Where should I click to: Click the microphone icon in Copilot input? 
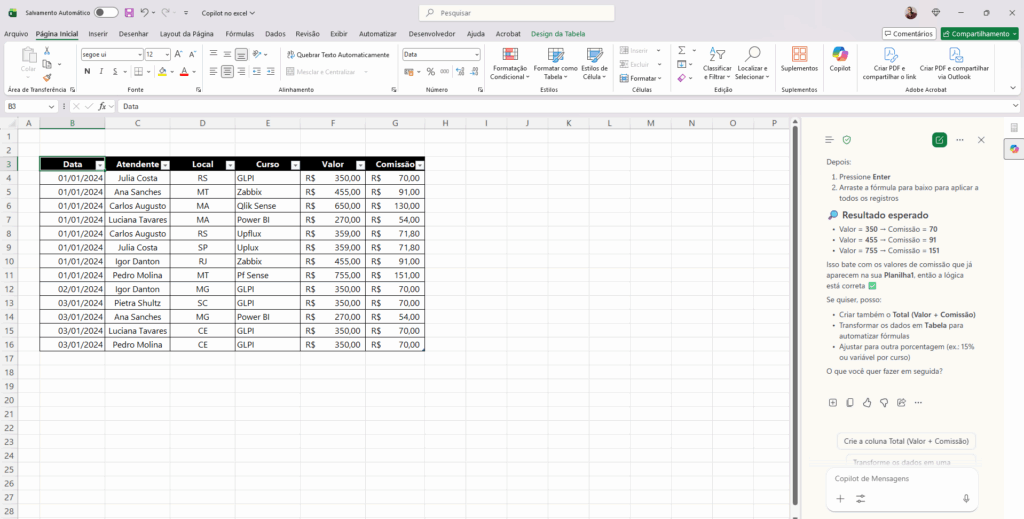coord(966,498)
